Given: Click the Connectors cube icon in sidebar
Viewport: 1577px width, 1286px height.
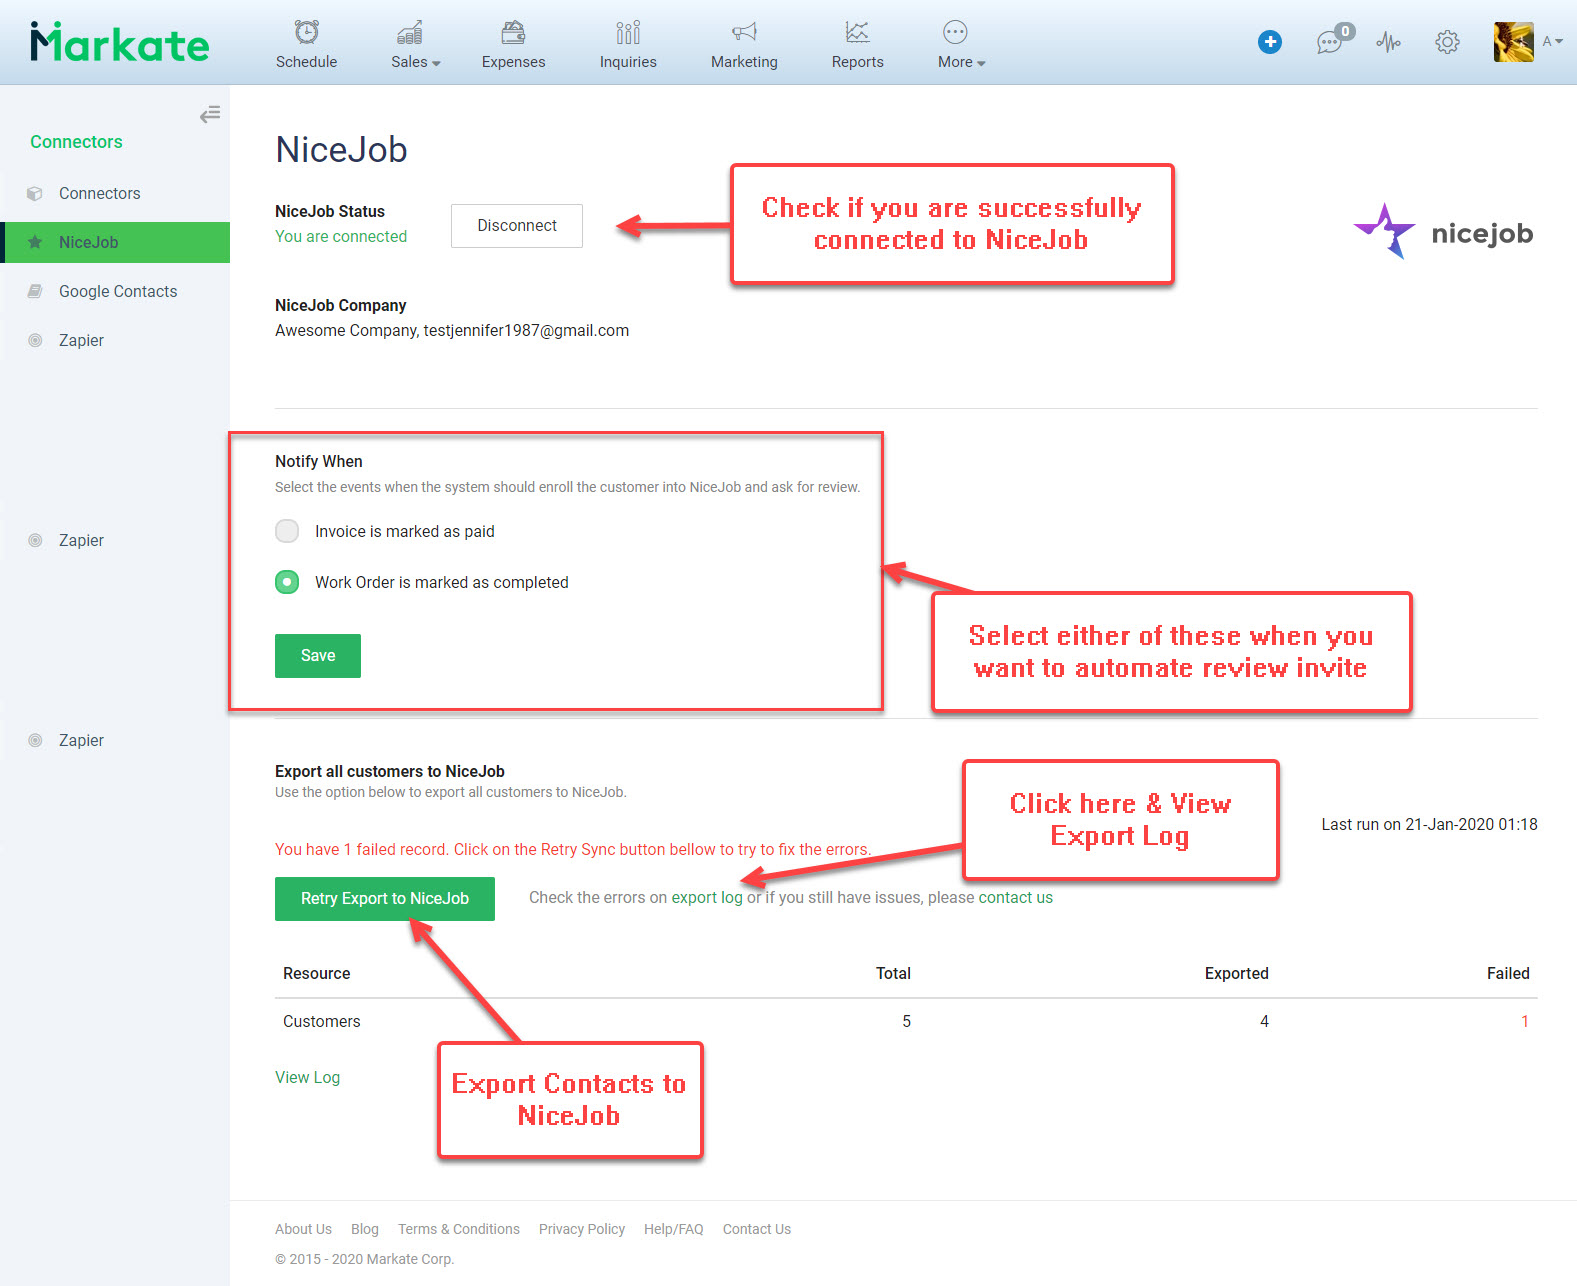Looking at the screenshot, I should click(x=35, y=194).
